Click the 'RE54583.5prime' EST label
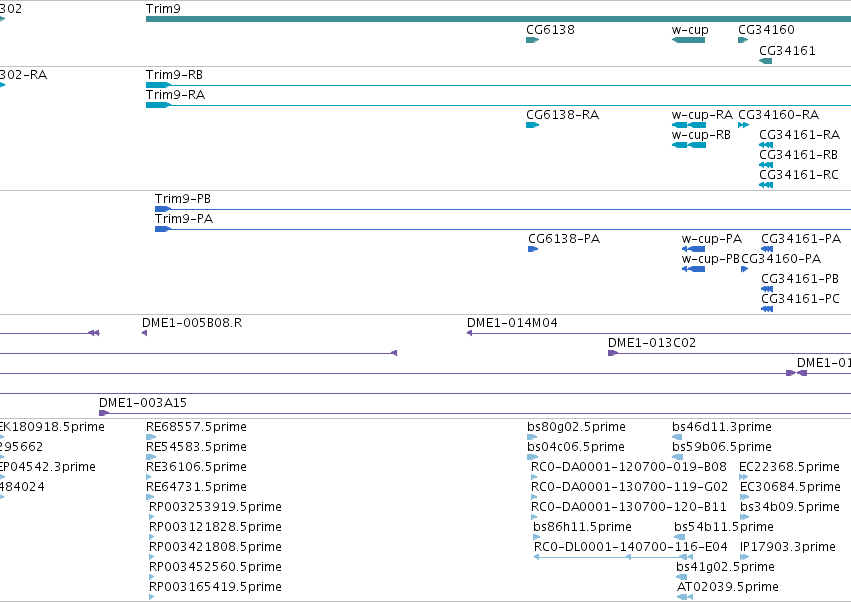 point(196,447)
